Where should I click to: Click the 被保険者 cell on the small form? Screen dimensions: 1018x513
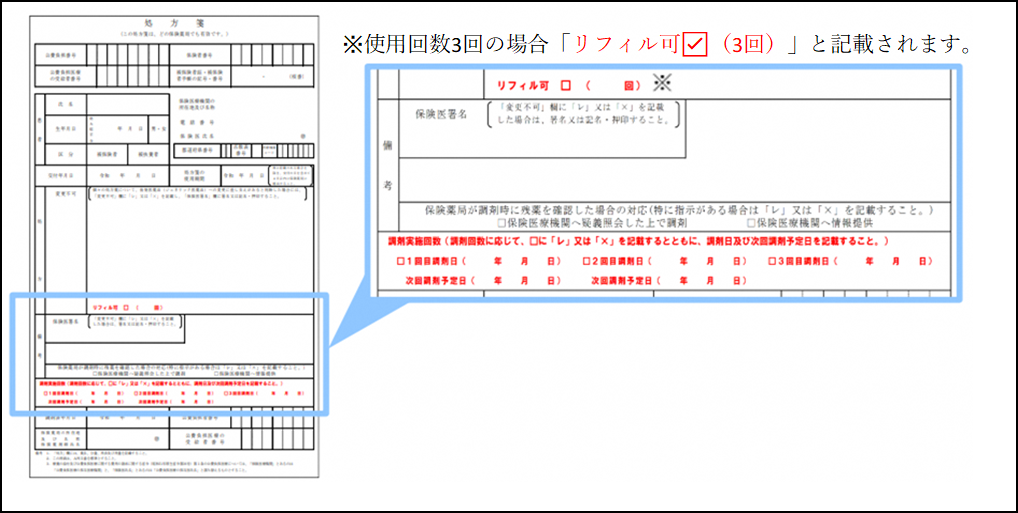click(x=107, y=154)
